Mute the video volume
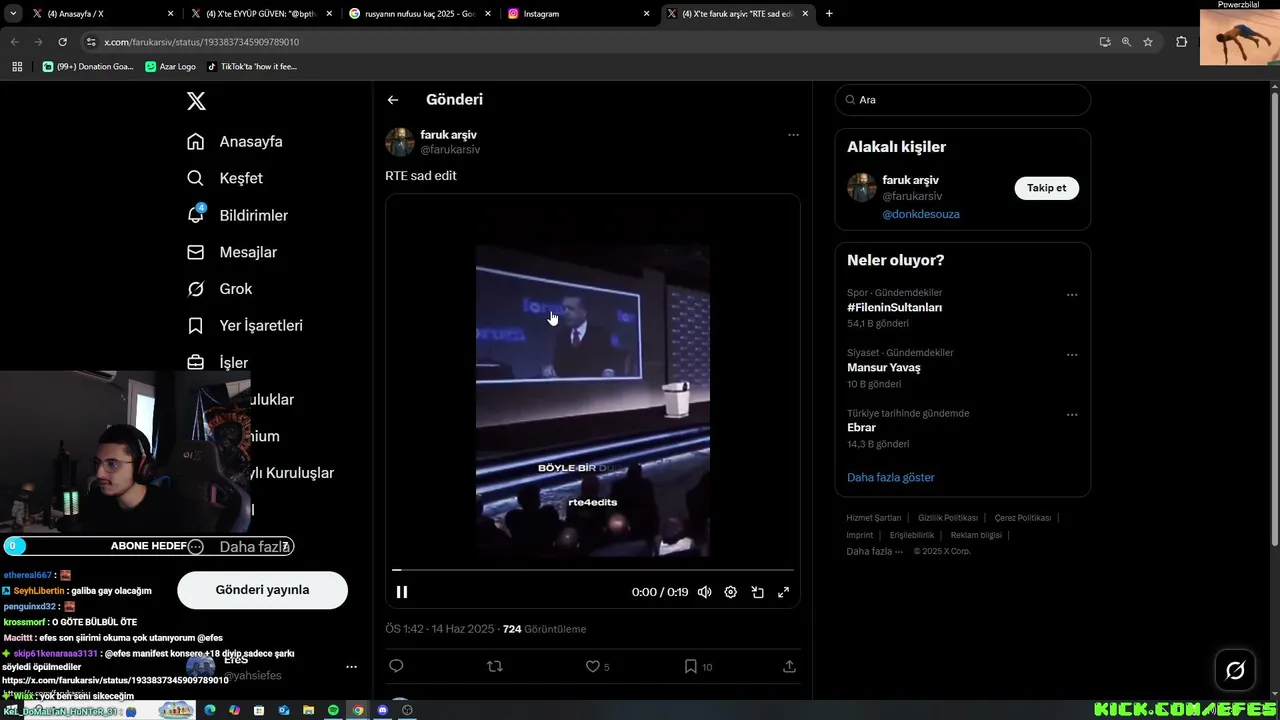This screenshot has height=720, width=1280. (x=704, y=592)
